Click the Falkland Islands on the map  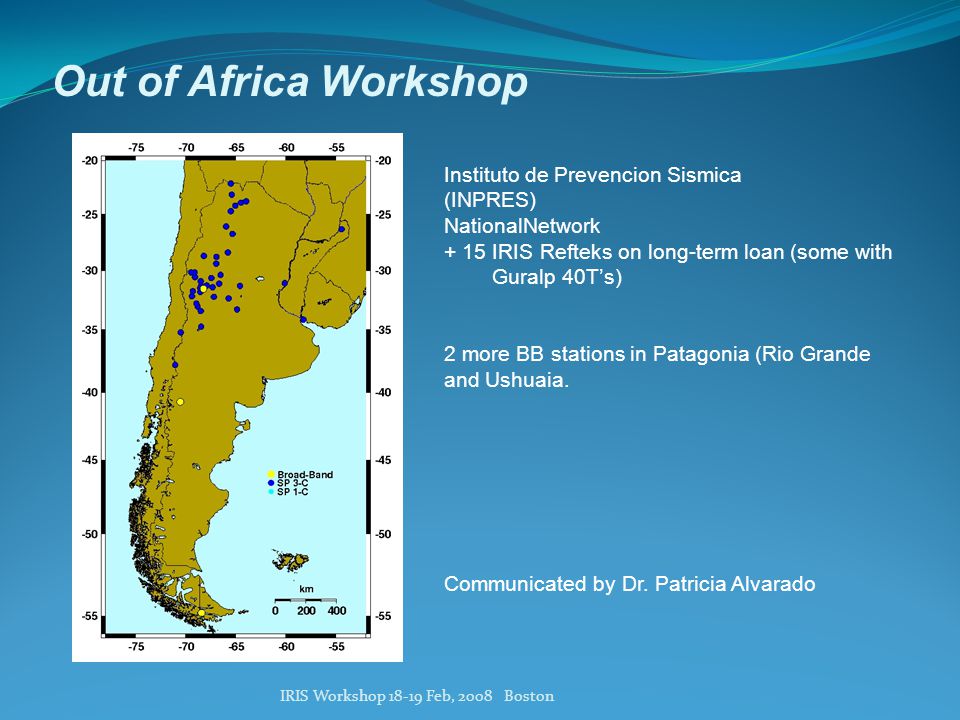(291, 560)
